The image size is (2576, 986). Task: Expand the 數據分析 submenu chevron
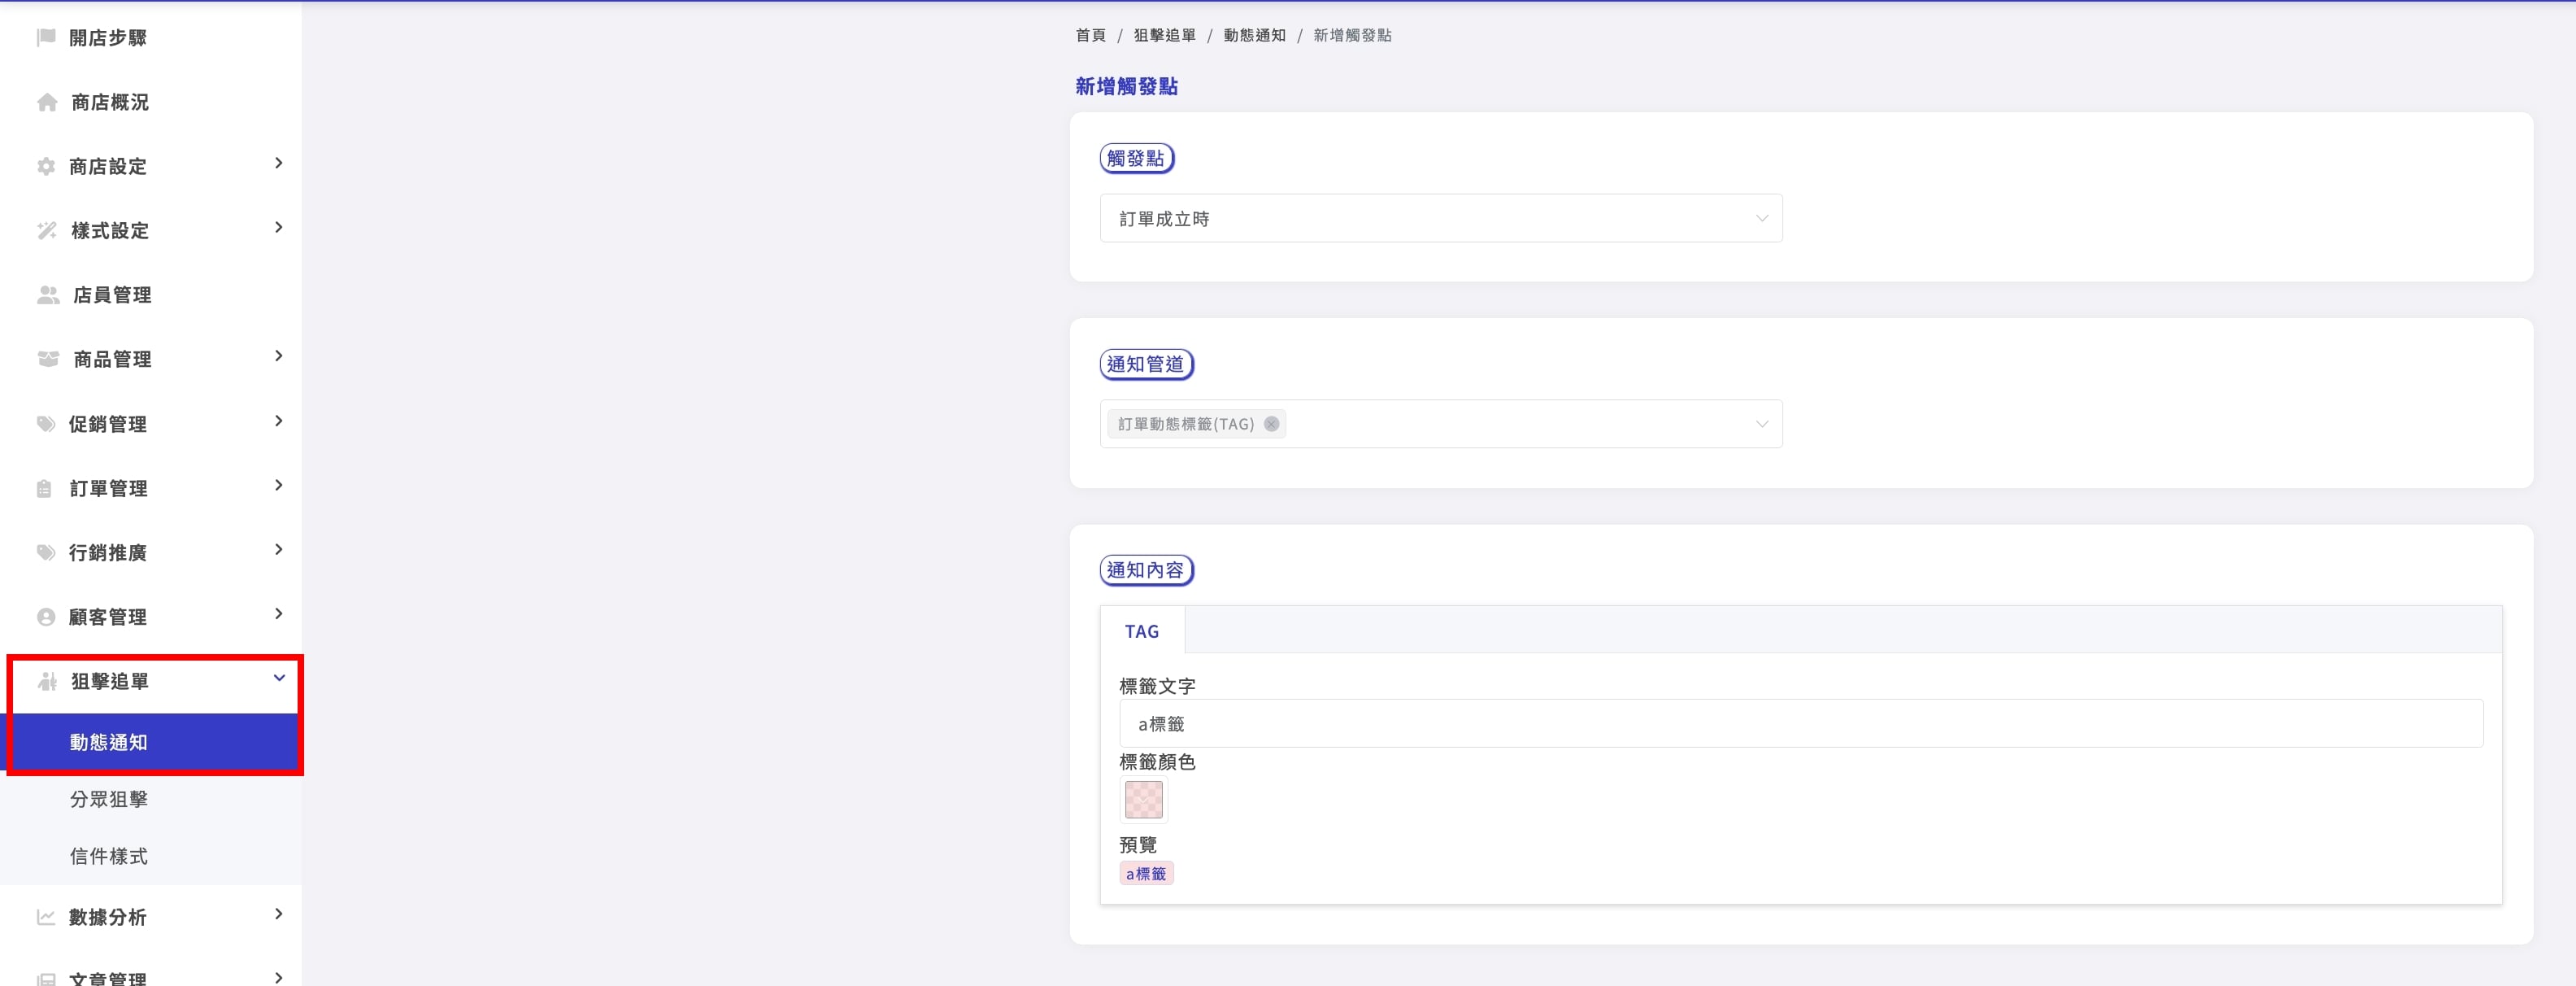point(279,914)
